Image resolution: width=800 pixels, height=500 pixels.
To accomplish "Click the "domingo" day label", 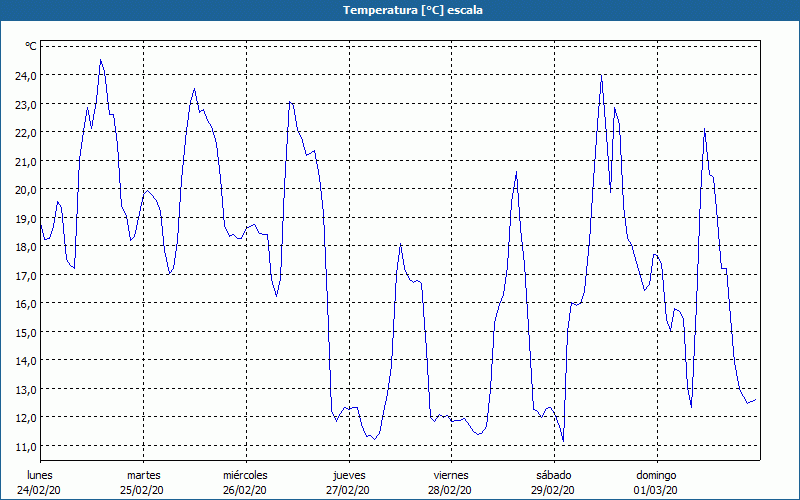I will click(x=656, y=475).
